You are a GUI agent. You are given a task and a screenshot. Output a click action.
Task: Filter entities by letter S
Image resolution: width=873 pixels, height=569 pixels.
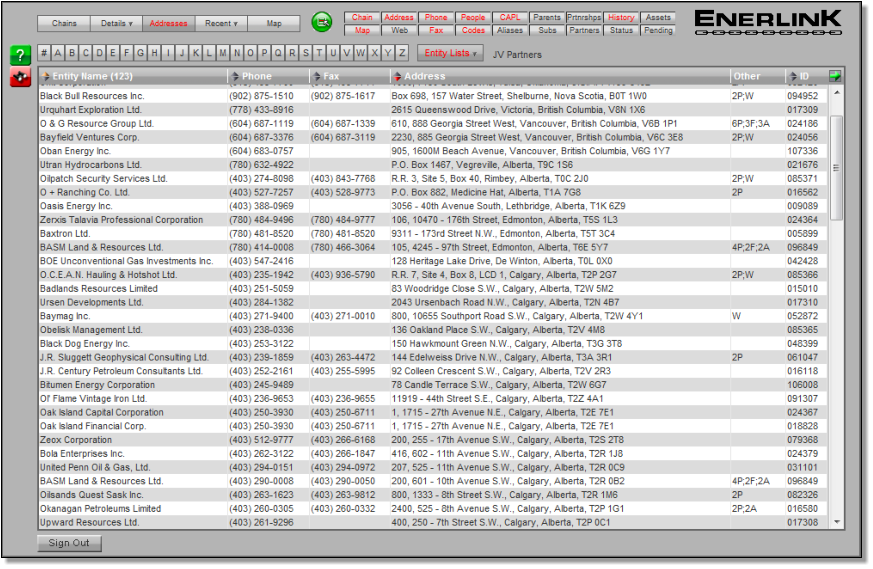click(x=306, y=53)
